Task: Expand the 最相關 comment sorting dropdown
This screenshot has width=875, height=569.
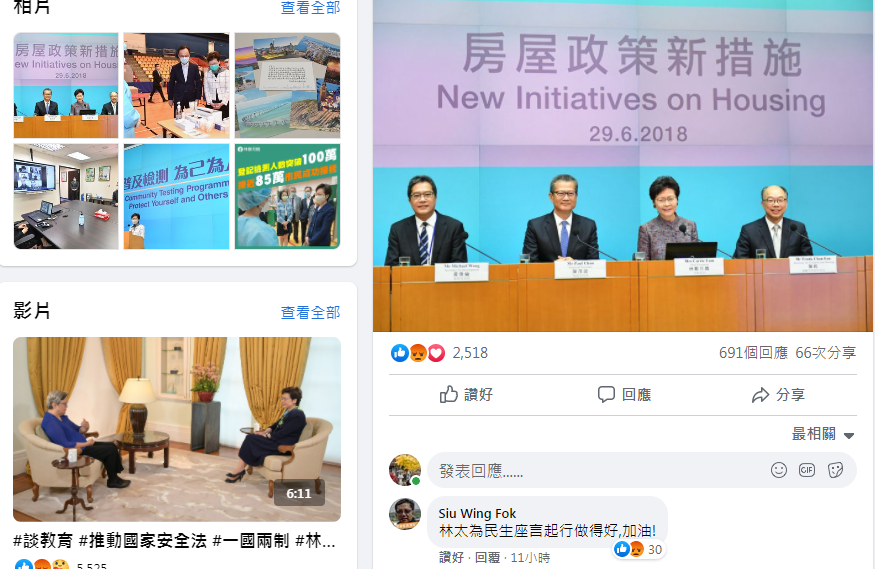Action: (823, 434)
